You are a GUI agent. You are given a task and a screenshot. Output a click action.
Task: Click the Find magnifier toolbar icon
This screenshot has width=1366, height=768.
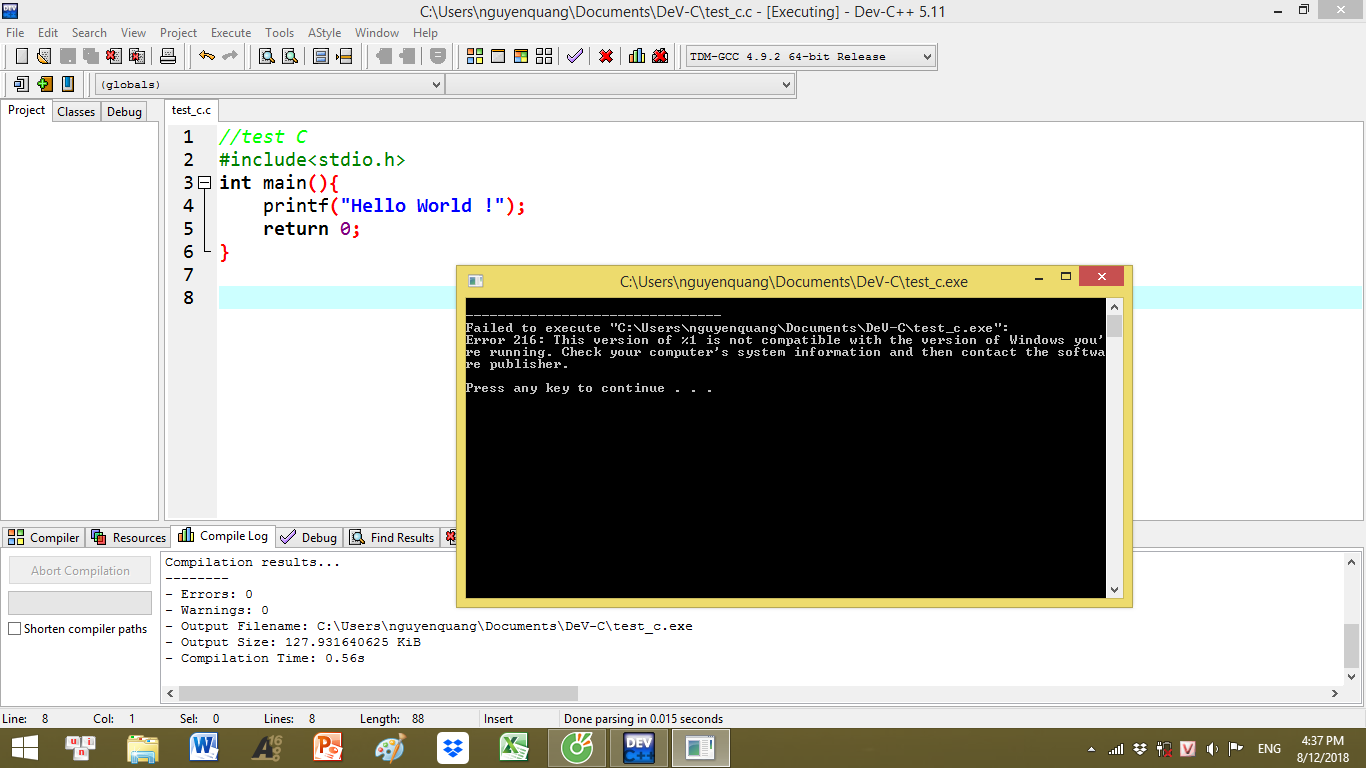click(267, 56)
